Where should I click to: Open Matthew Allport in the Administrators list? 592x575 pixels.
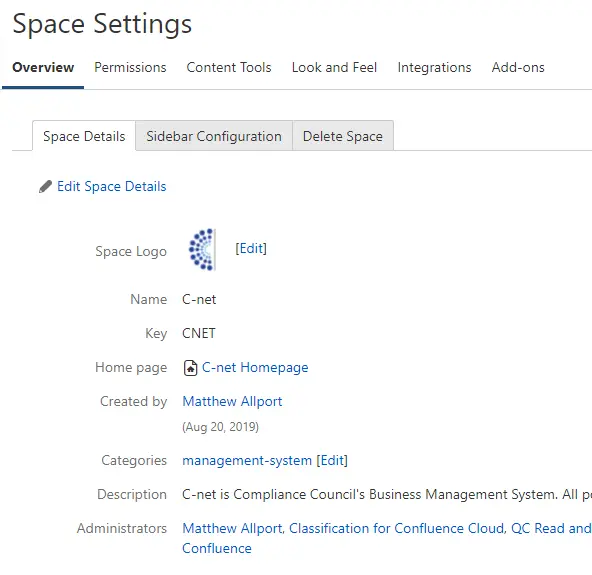[233, 528]
